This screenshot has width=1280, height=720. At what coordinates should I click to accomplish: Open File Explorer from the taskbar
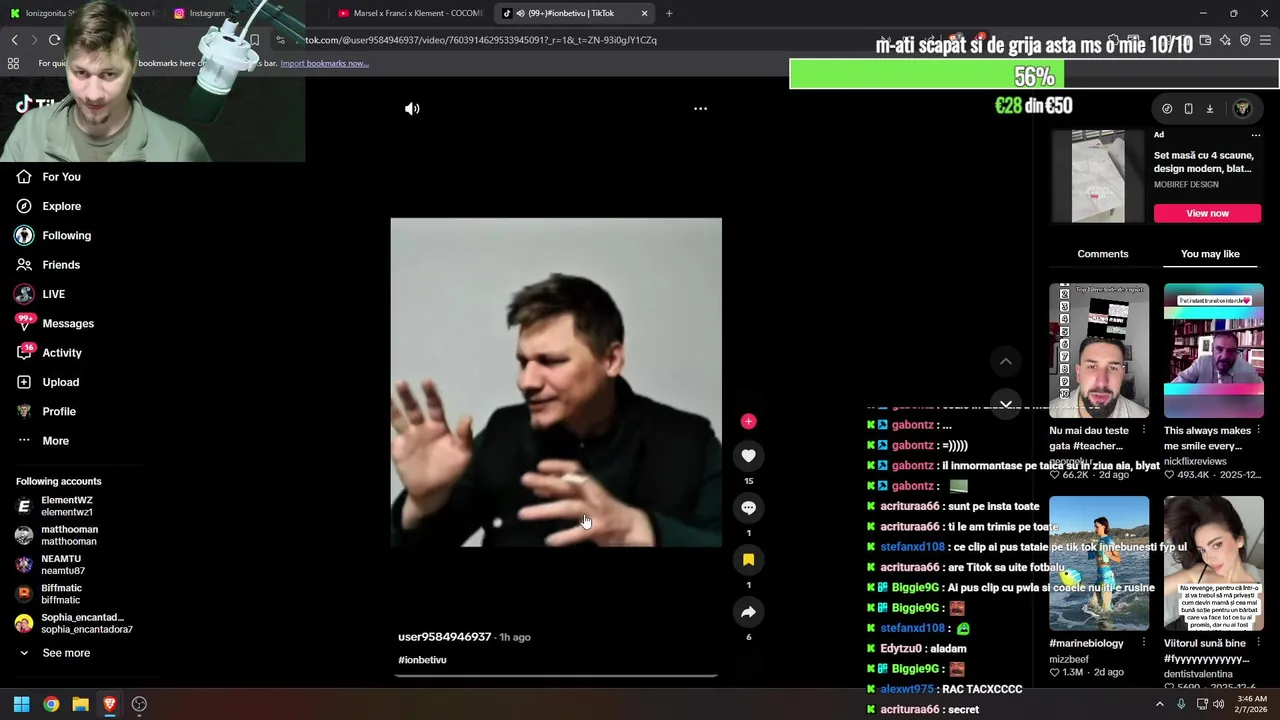80,704
